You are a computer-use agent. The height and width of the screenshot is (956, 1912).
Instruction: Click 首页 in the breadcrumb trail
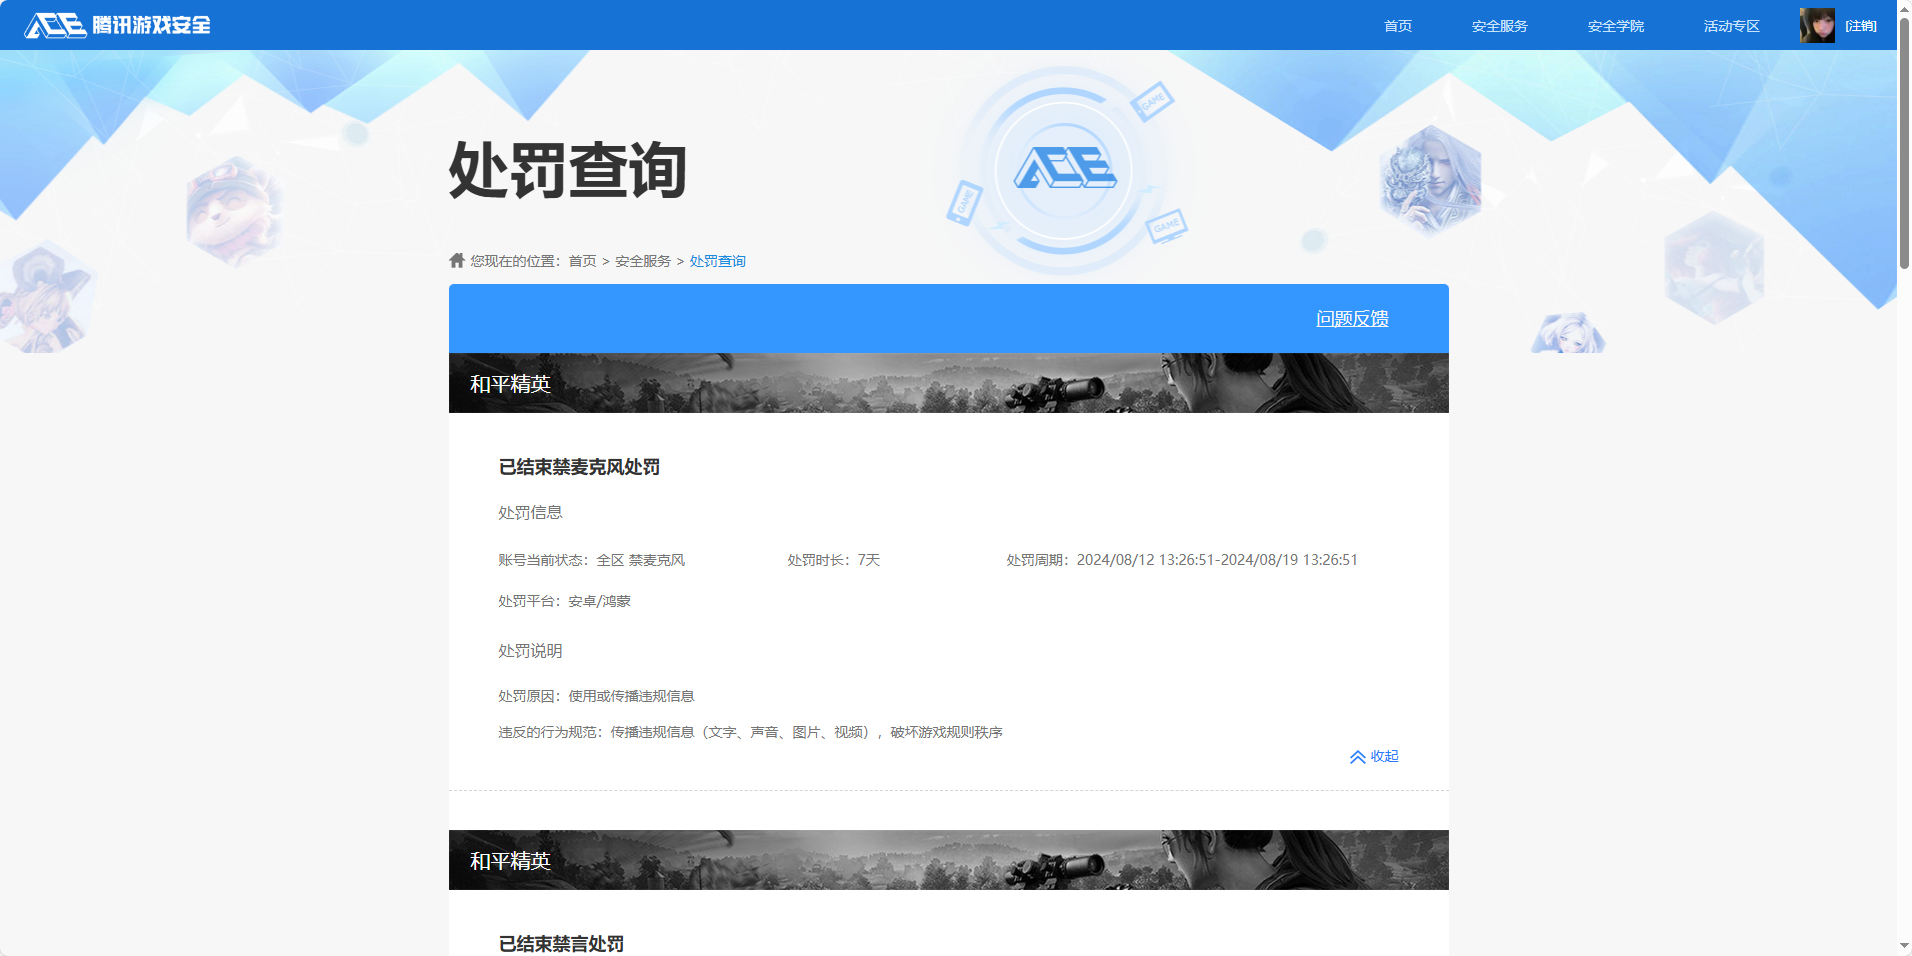582,260
